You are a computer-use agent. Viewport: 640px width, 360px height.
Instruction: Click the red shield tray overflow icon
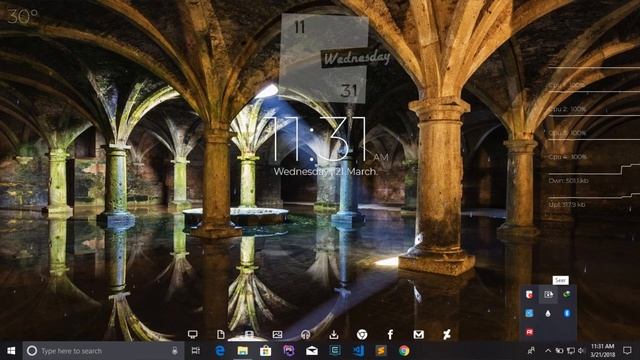(529, 294)
